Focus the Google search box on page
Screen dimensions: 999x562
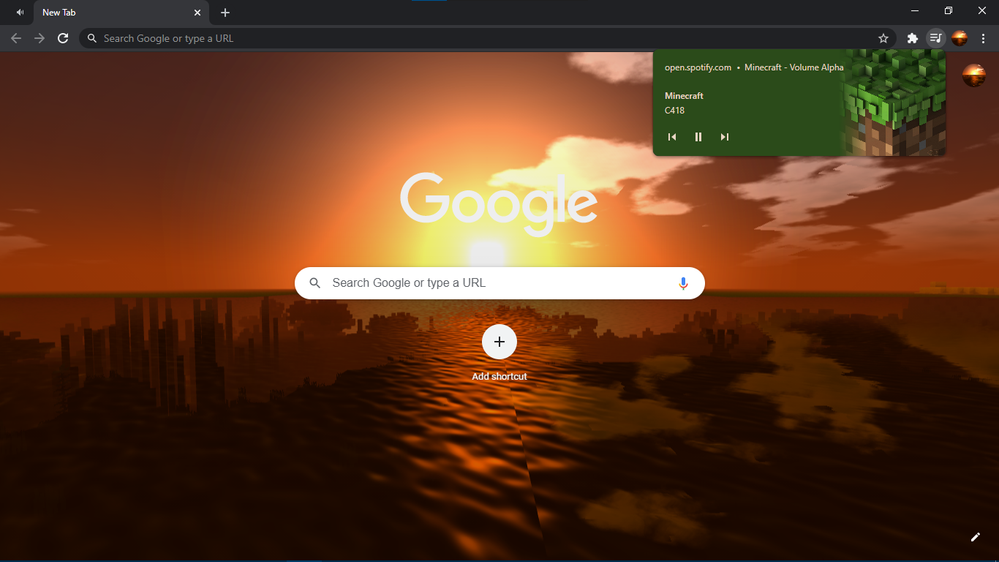pyautogui.click(x=500, y=283)
